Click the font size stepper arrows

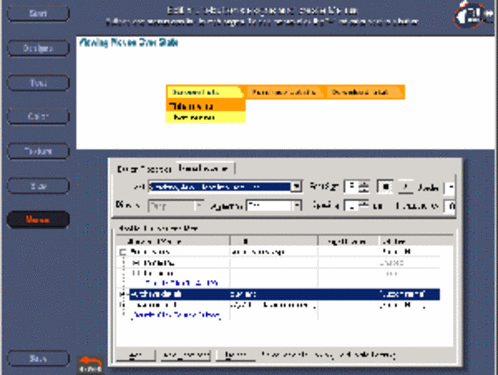[x=364, y=187]
